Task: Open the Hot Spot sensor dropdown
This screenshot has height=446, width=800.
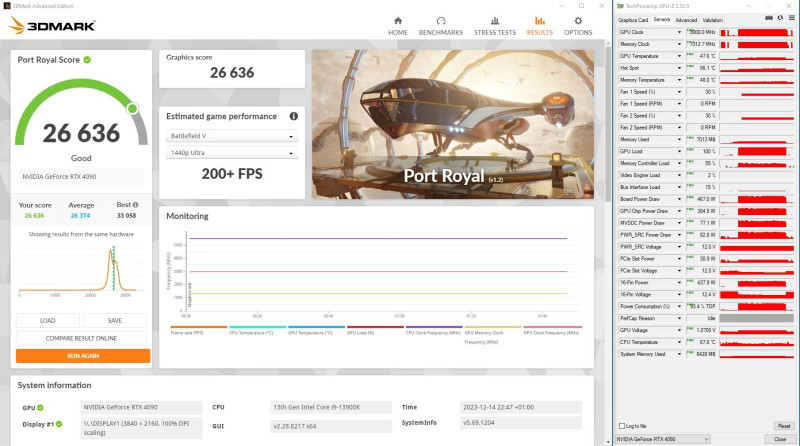Action: pyautogui.click(x=679, y=68)
